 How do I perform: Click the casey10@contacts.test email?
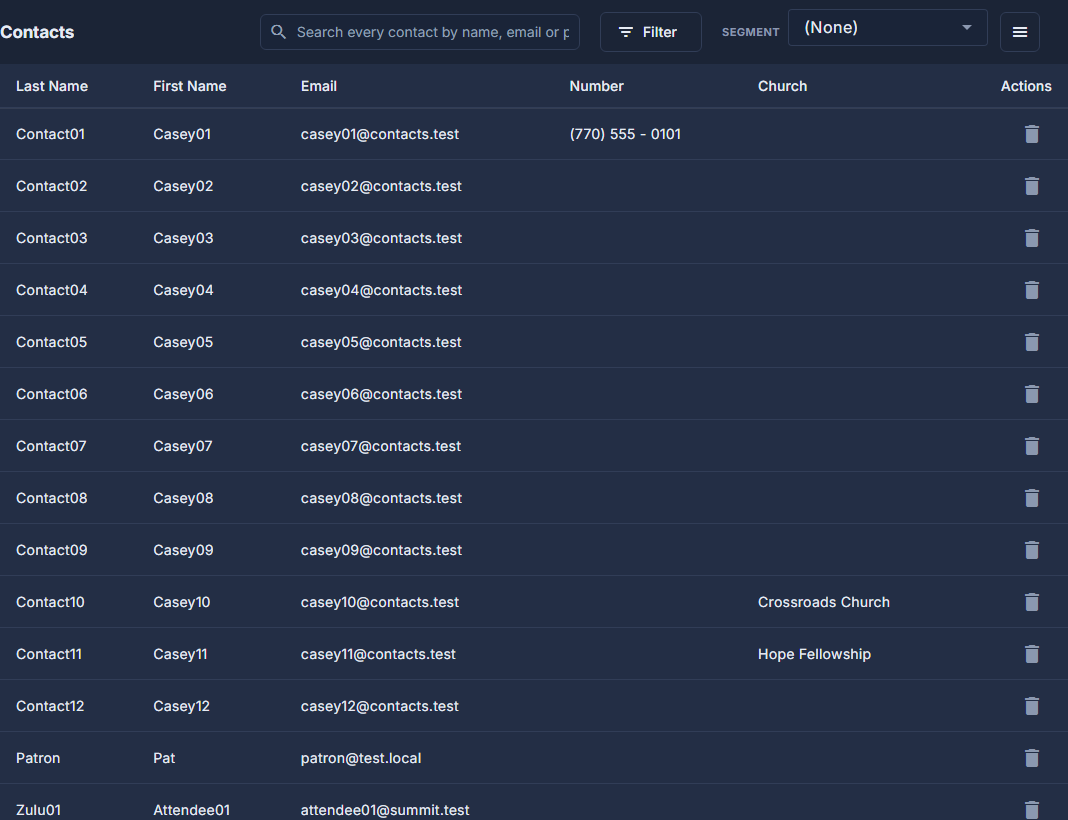[x=379, y=602]
